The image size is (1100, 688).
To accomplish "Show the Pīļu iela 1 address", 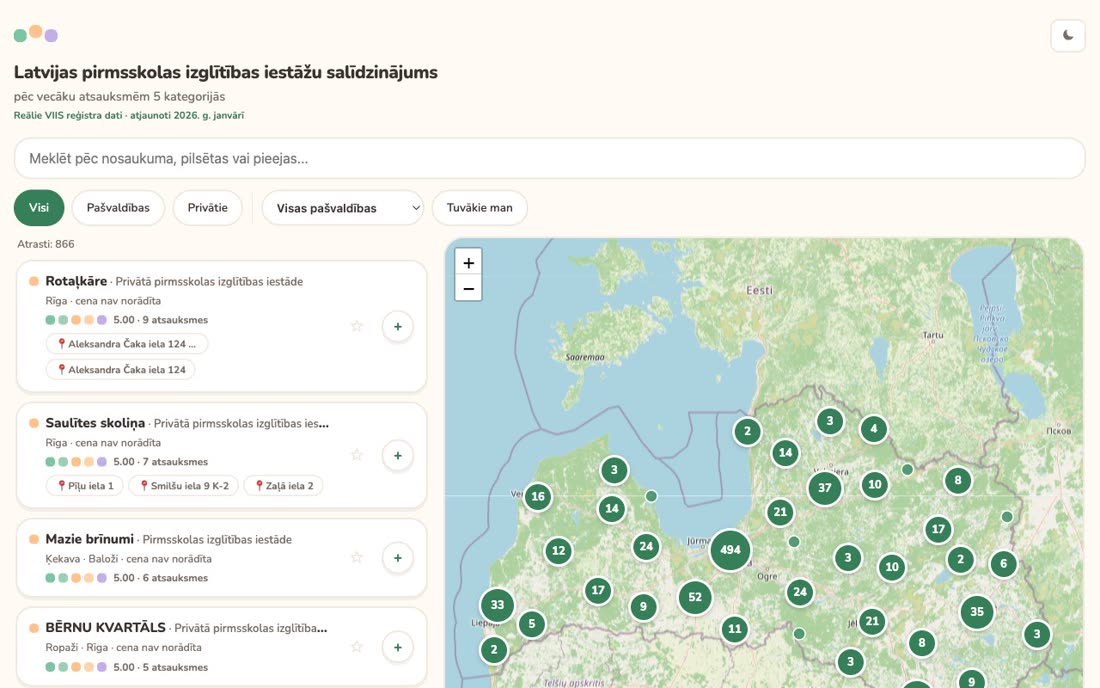I will [x=85, y=485].
